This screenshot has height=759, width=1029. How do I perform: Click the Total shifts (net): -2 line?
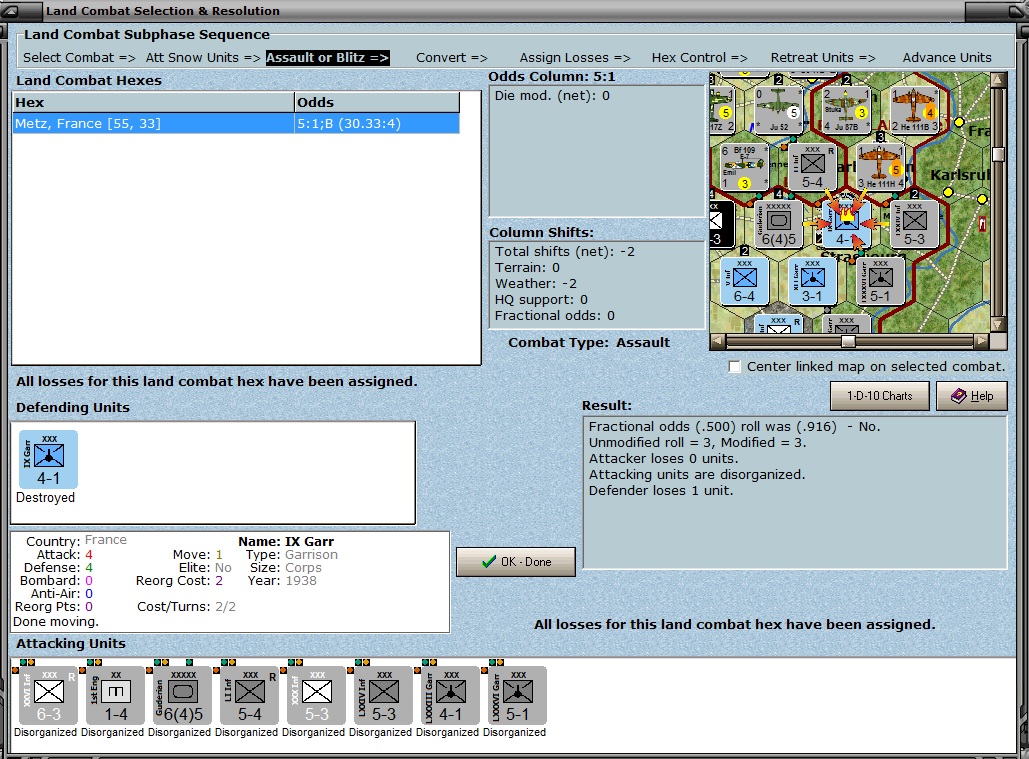pyautogui.click(x=564, y=252)
